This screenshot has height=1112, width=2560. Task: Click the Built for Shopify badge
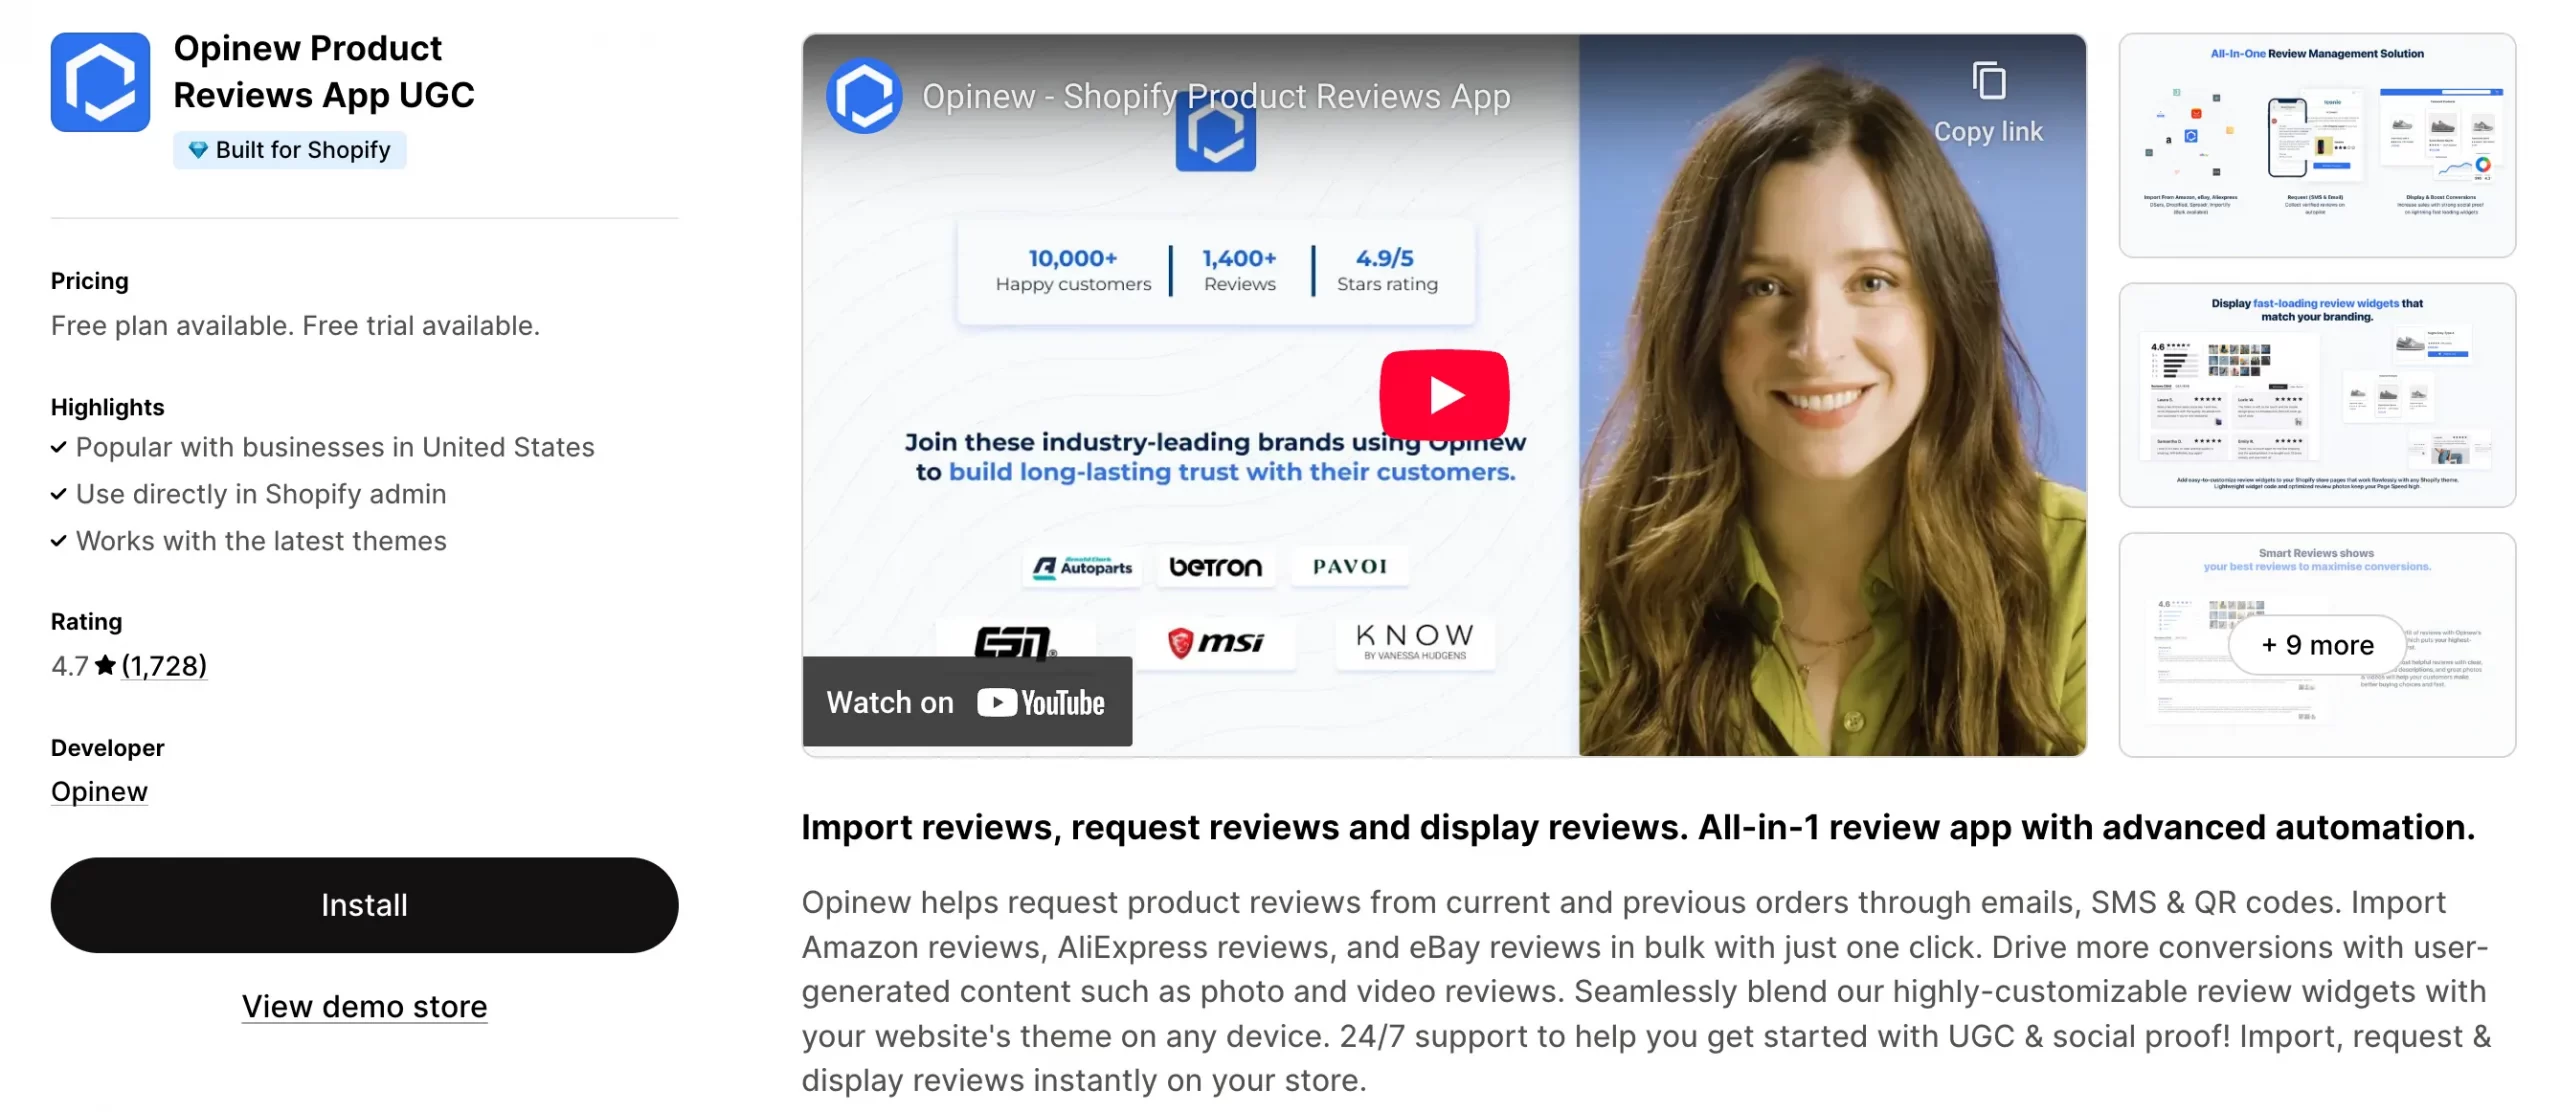(x=290, y=150)
